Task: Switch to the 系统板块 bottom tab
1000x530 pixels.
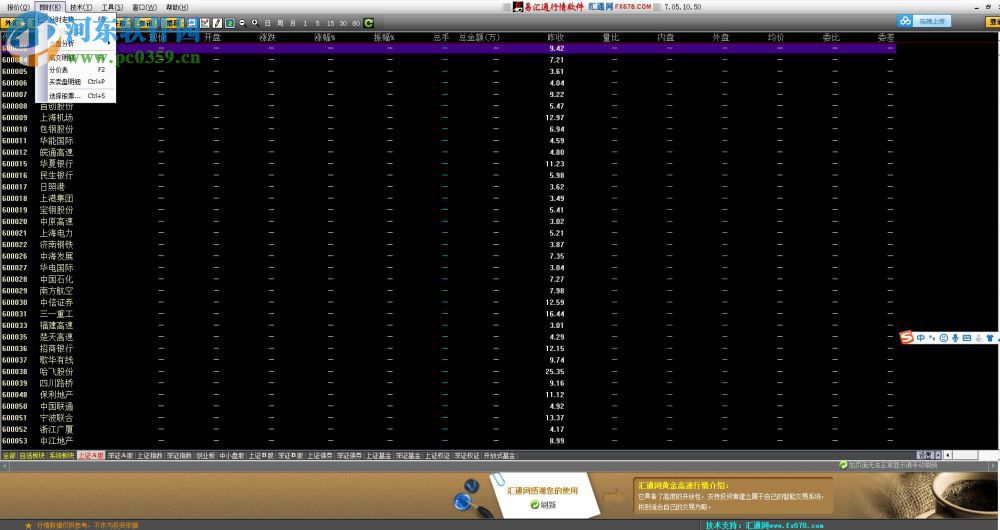Action: 62,456
